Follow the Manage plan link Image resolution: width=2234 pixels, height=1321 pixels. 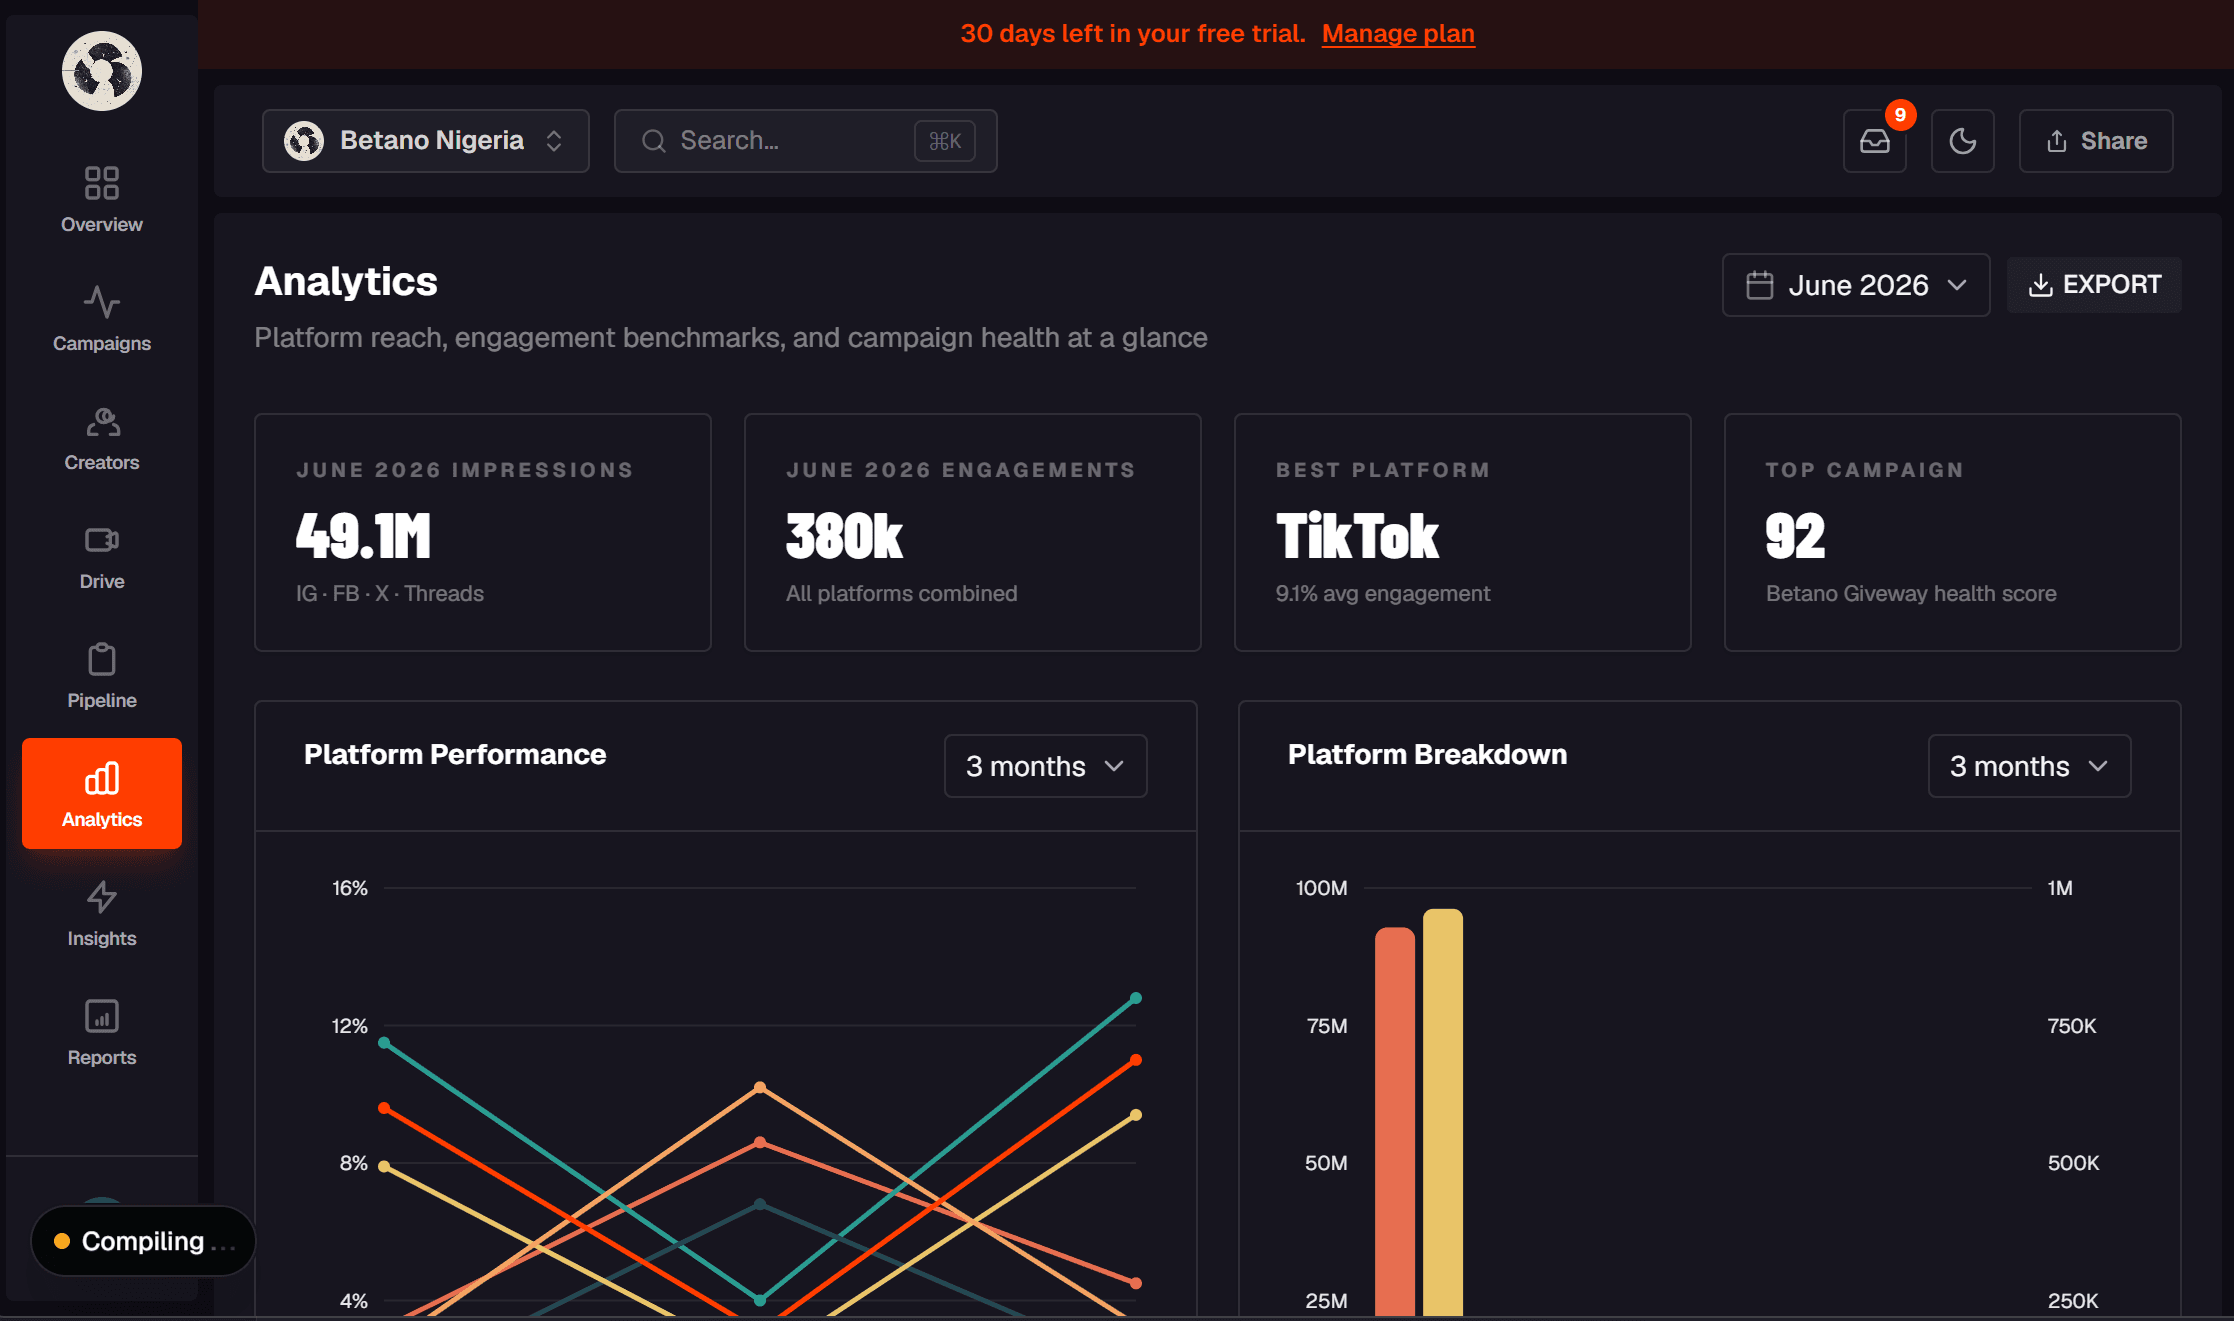tap(1398, 33)
